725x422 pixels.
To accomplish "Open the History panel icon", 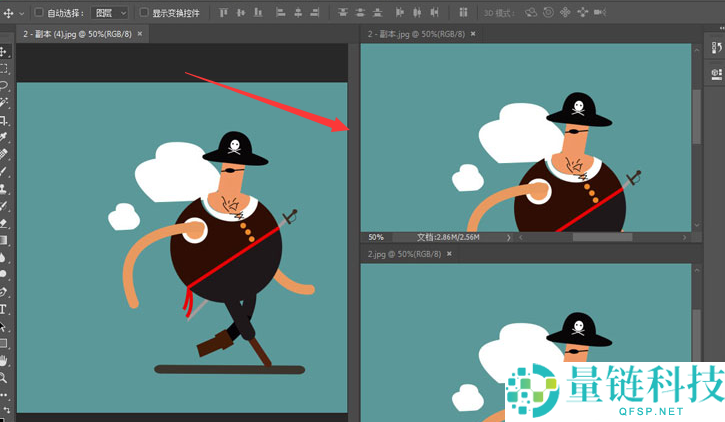I will 716,49.
